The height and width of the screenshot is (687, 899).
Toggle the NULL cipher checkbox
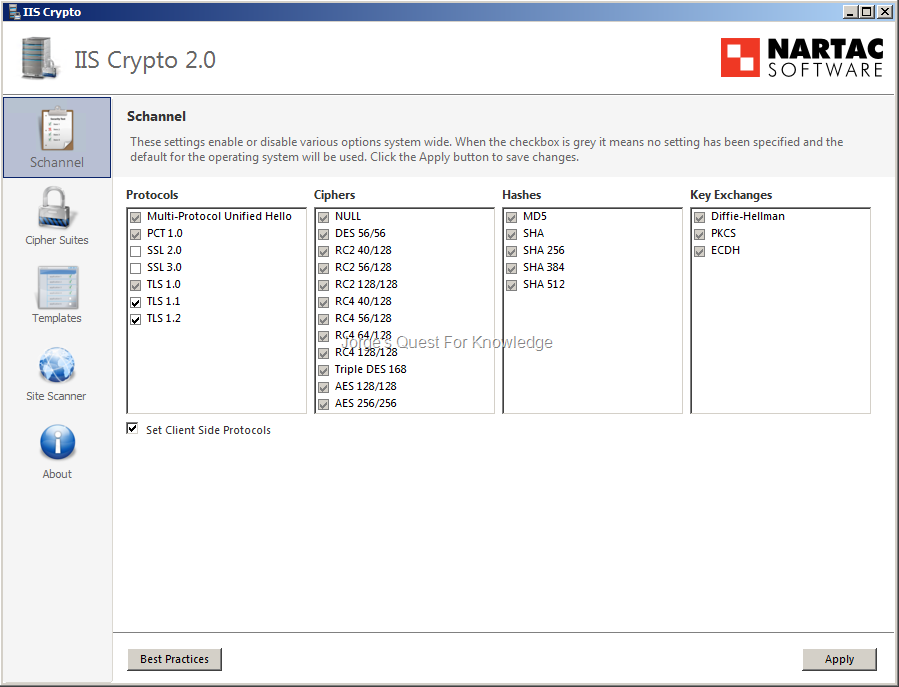pos(323,217)
